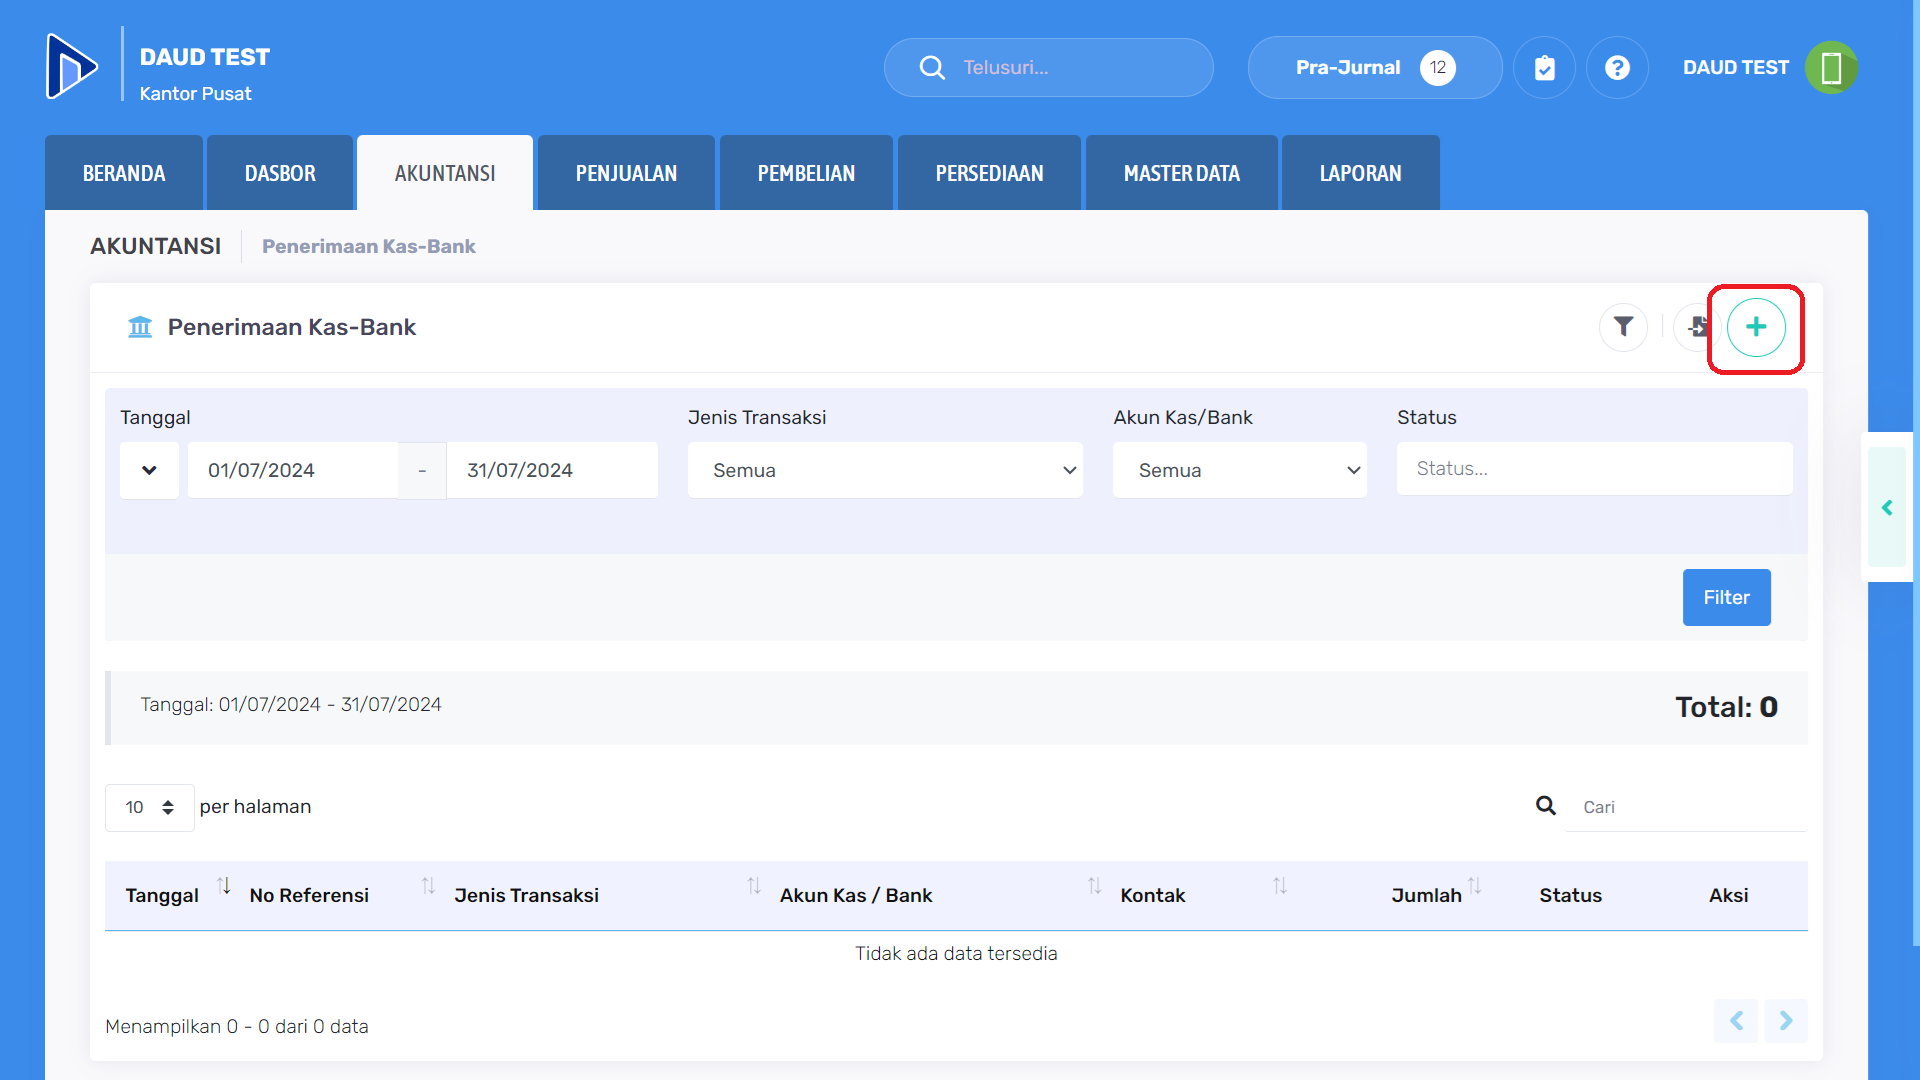Screen dimensions: 1920x1080
Task: Click the blue Filter button
Action: (1727, 597)
